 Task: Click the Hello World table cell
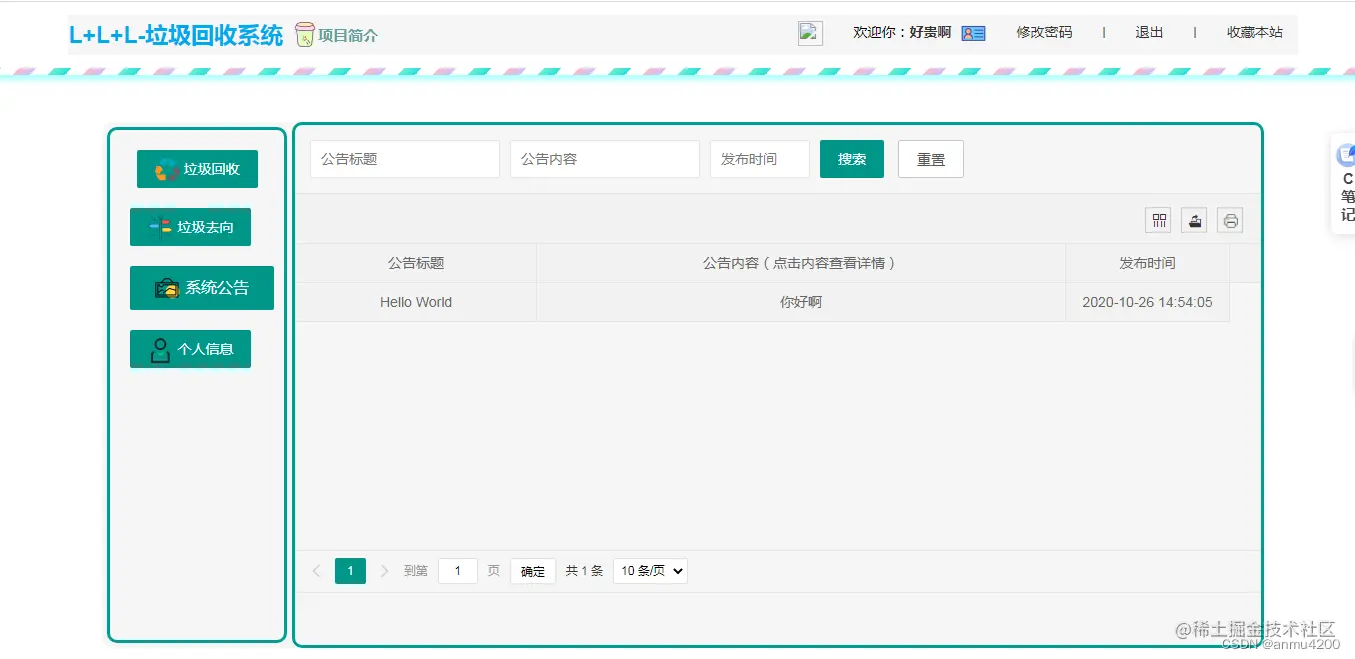coord(416,302)
